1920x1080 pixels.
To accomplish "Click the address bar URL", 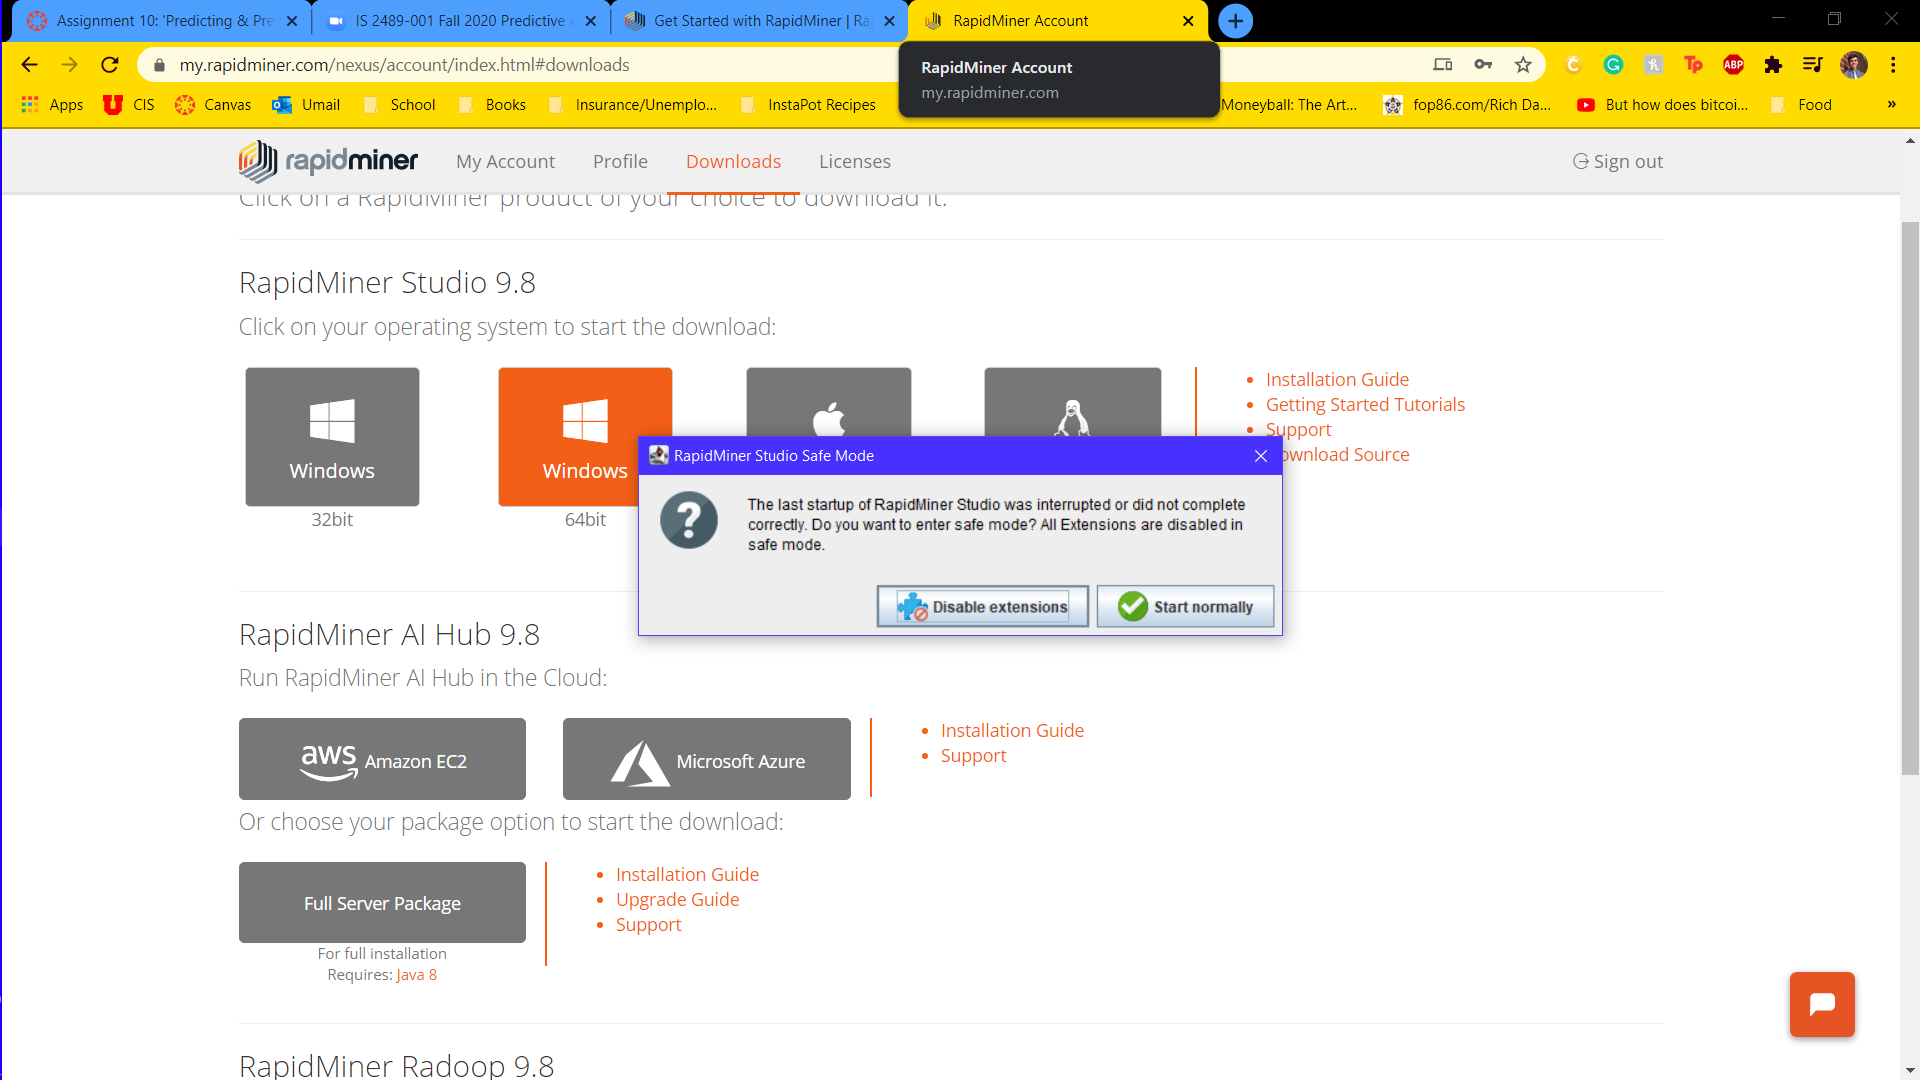I will click(x=404, y=65).
